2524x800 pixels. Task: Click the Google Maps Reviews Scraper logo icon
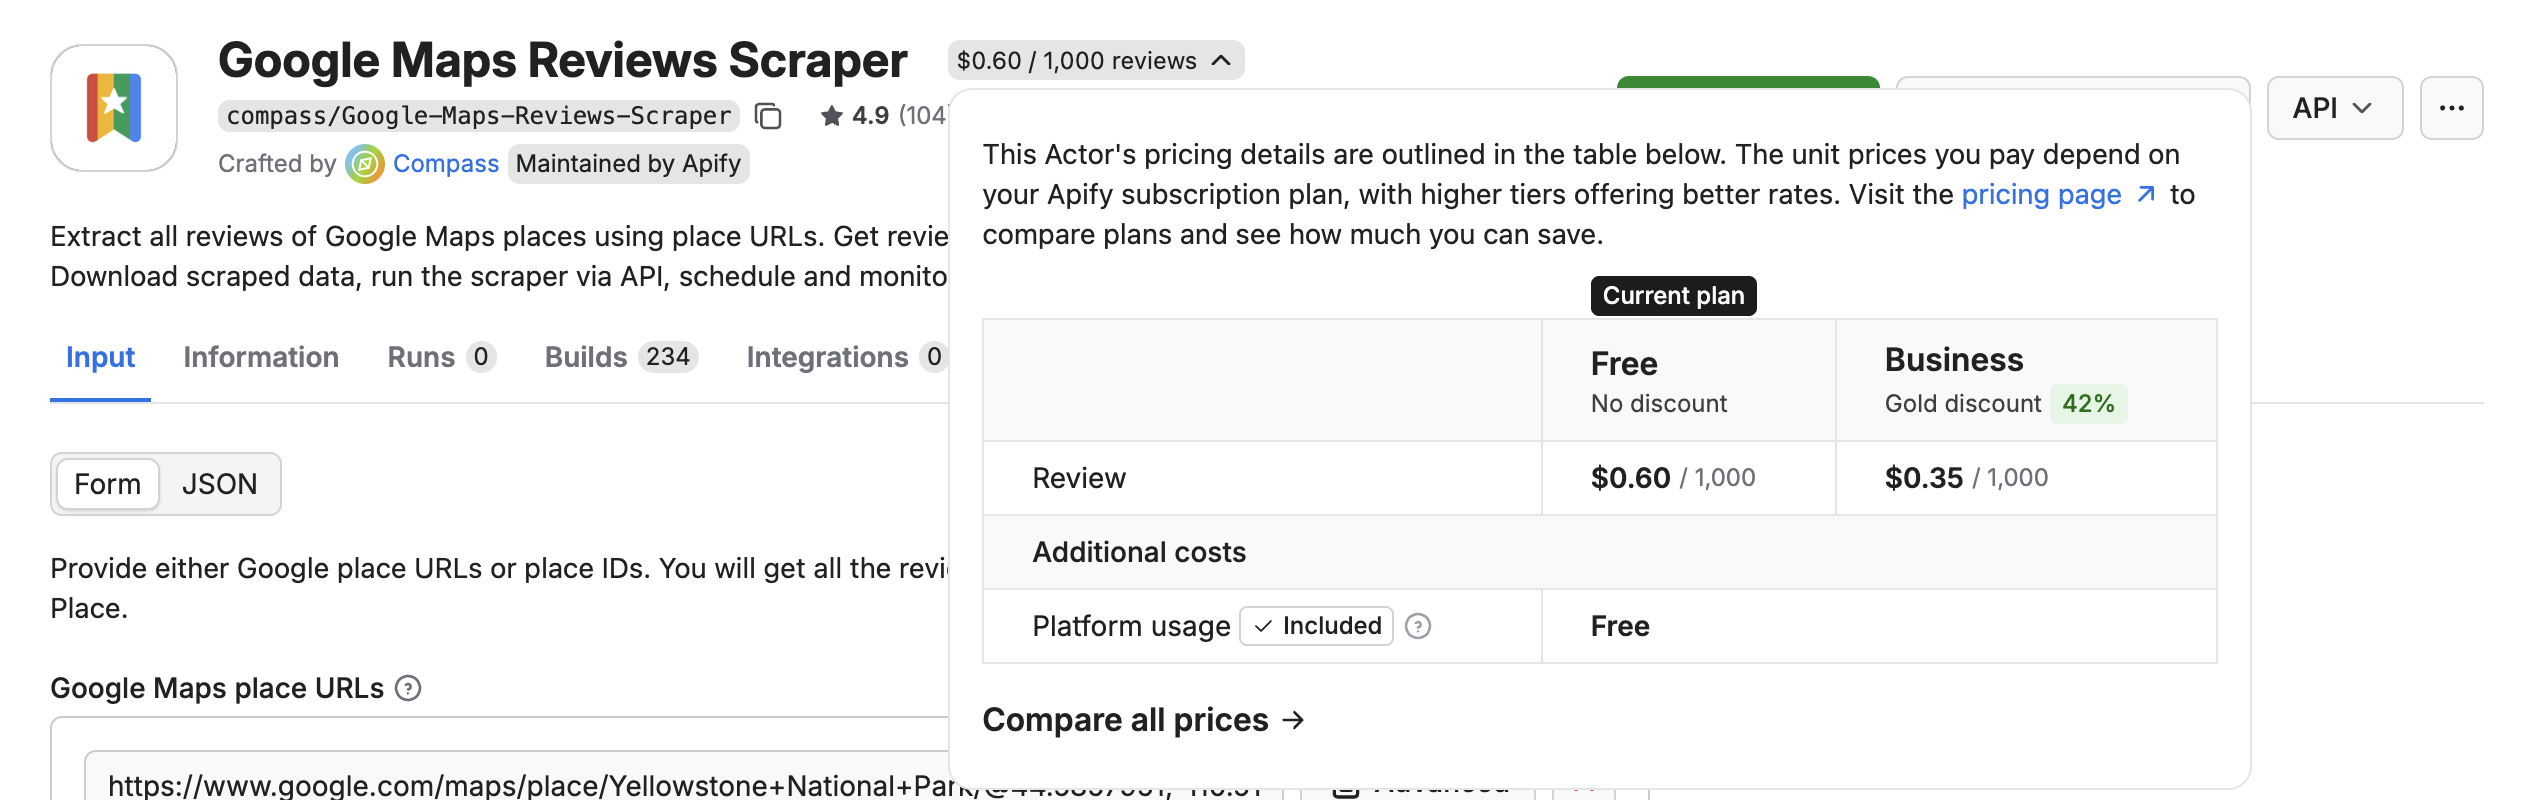point(113,106)
